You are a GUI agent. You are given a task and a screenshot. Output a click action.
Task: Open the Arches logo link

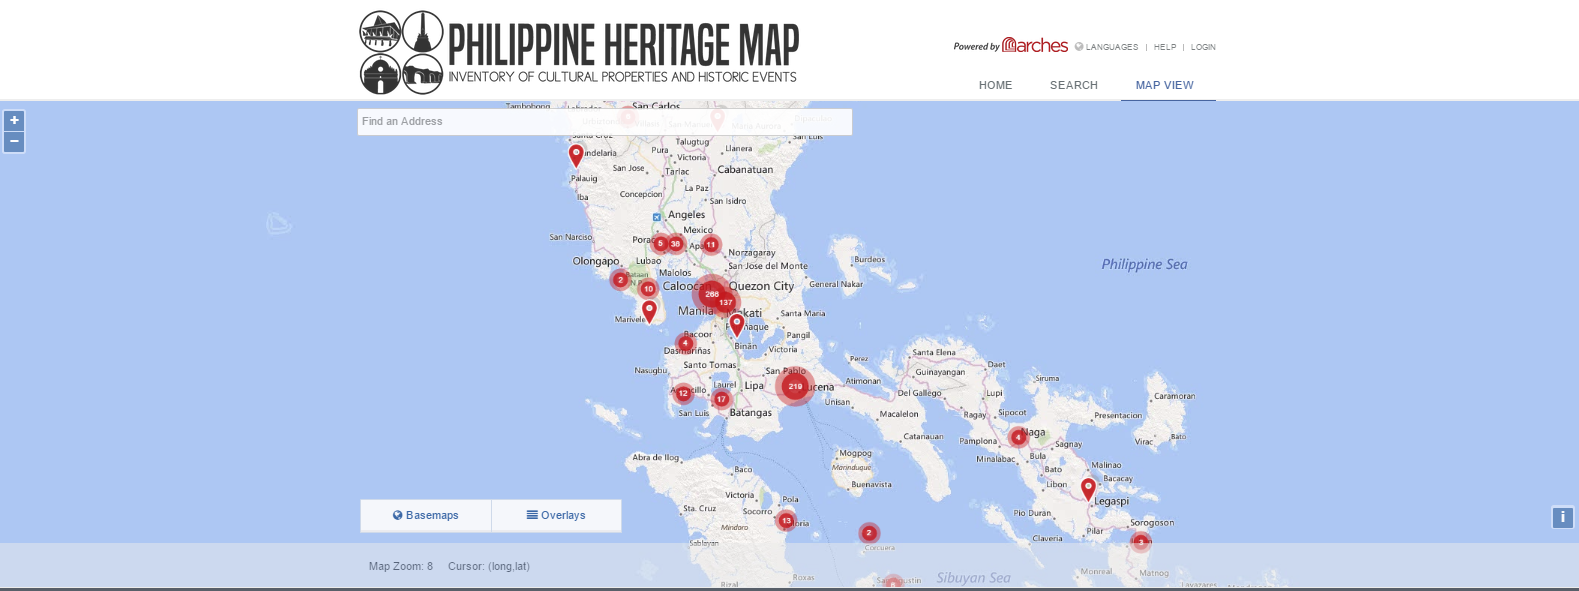click(x=1035, y=45)
